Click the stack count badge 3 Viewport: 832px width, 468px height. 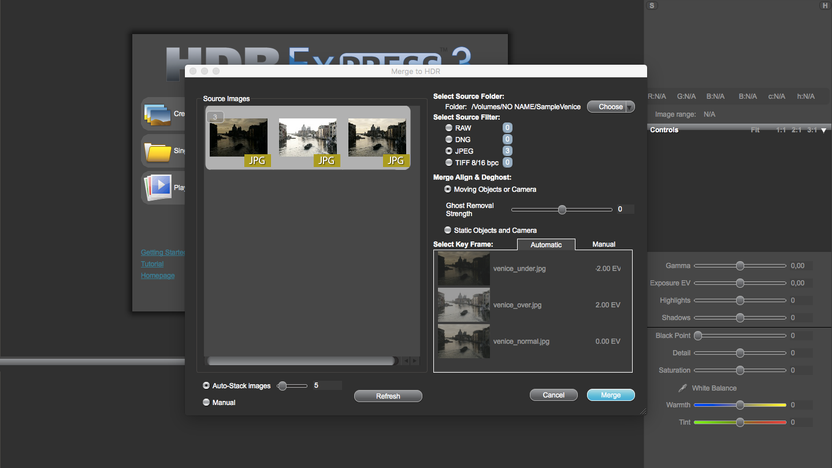point(215,117)
